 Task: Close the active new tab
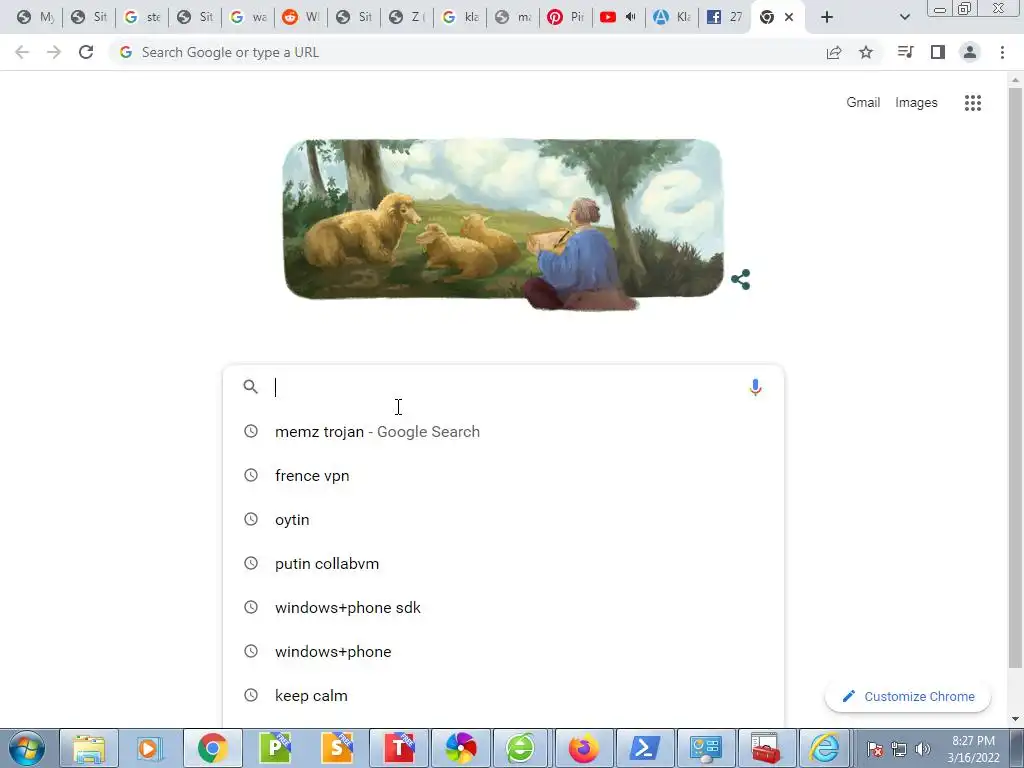pyautogui.click(x=789, y=17)
